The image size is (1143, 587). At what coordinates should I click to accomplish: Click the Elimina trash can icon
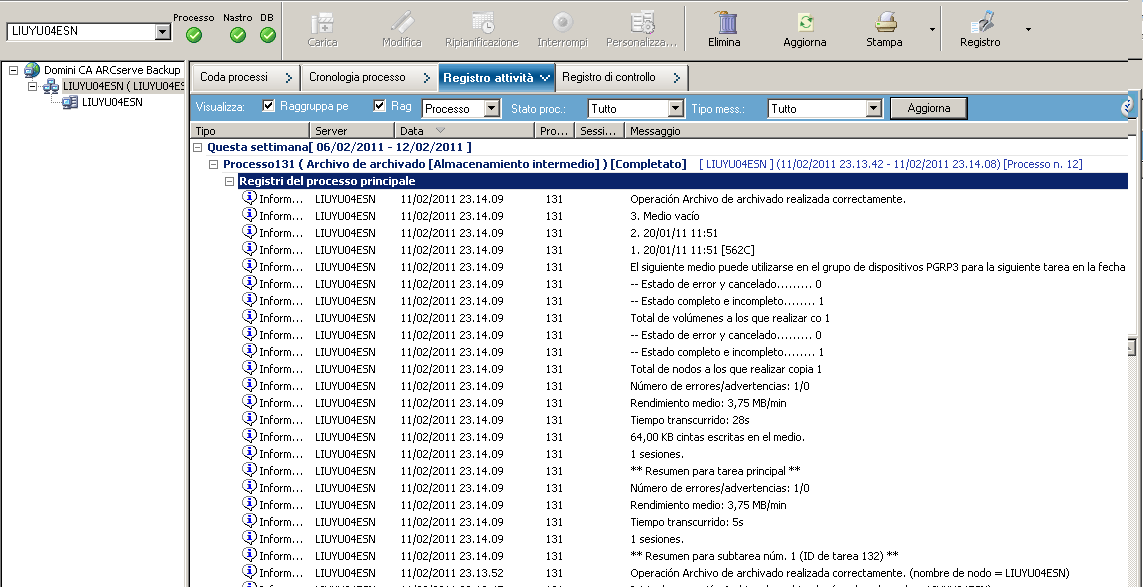tap(724, 23)
